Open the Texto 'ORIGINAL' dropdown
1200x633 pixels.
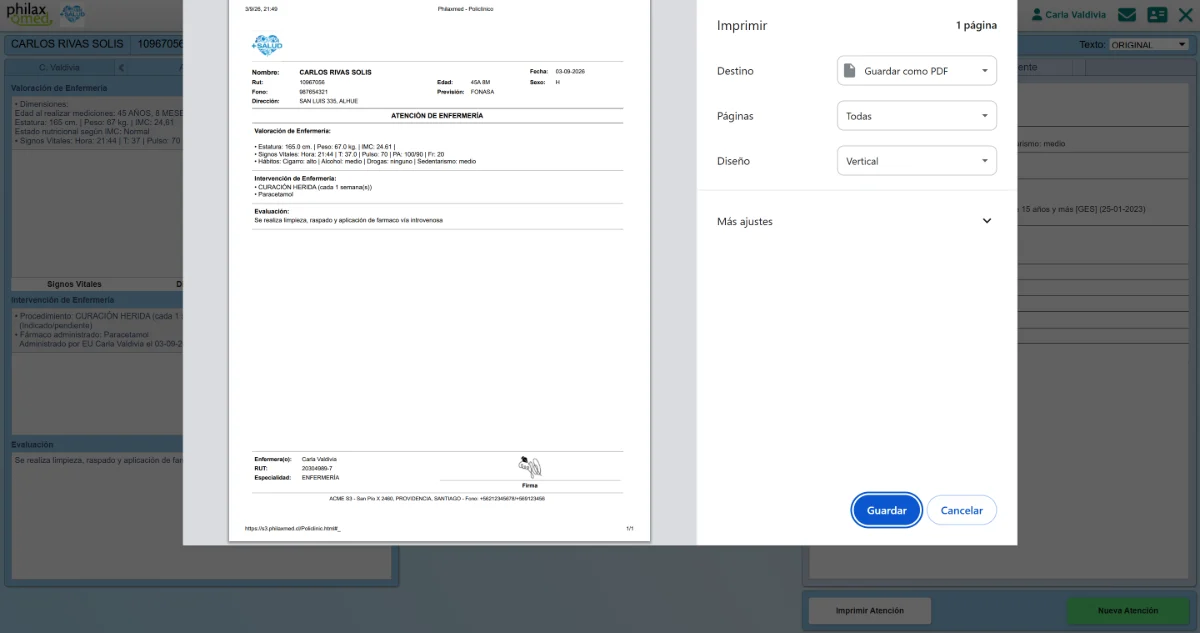pyautogui.click(x=1148, y=45)
